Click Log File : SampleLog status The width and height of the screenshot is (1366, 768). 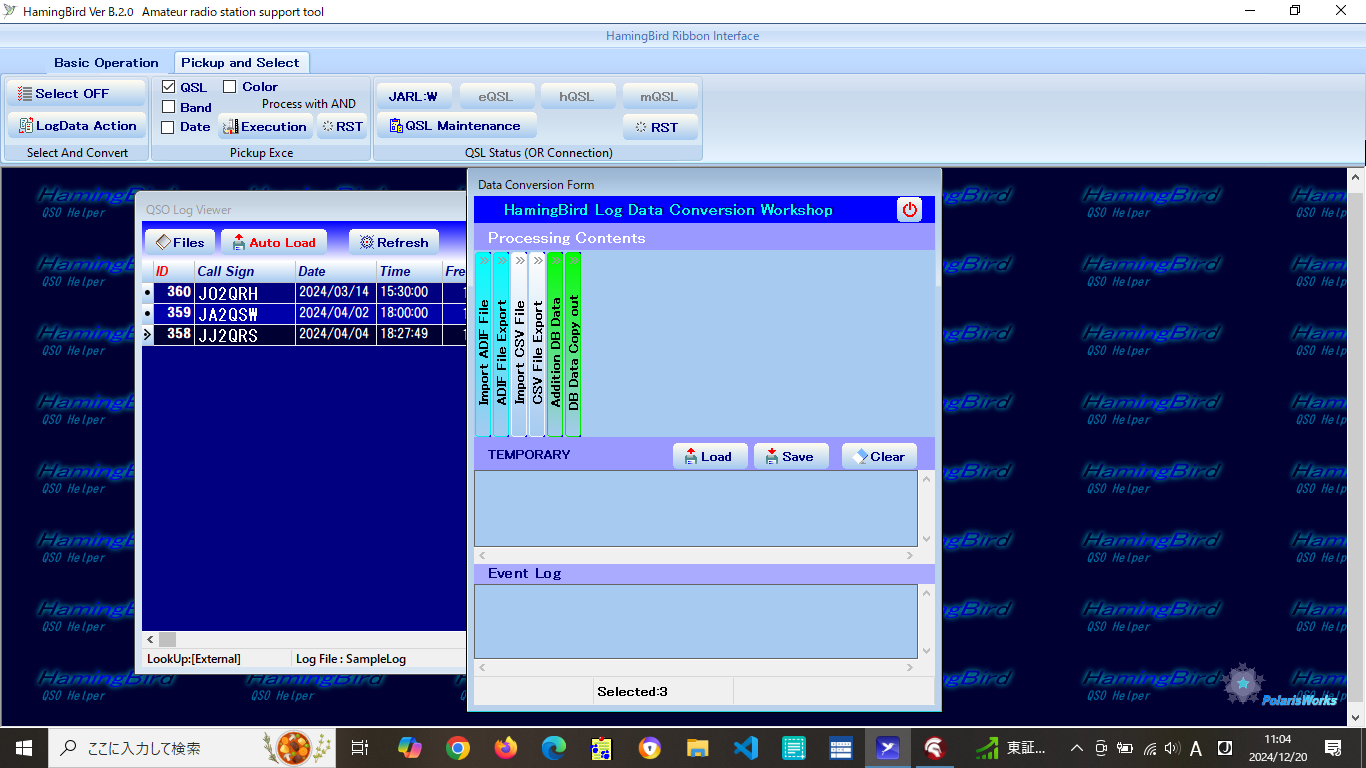click(x=351, y=659)
